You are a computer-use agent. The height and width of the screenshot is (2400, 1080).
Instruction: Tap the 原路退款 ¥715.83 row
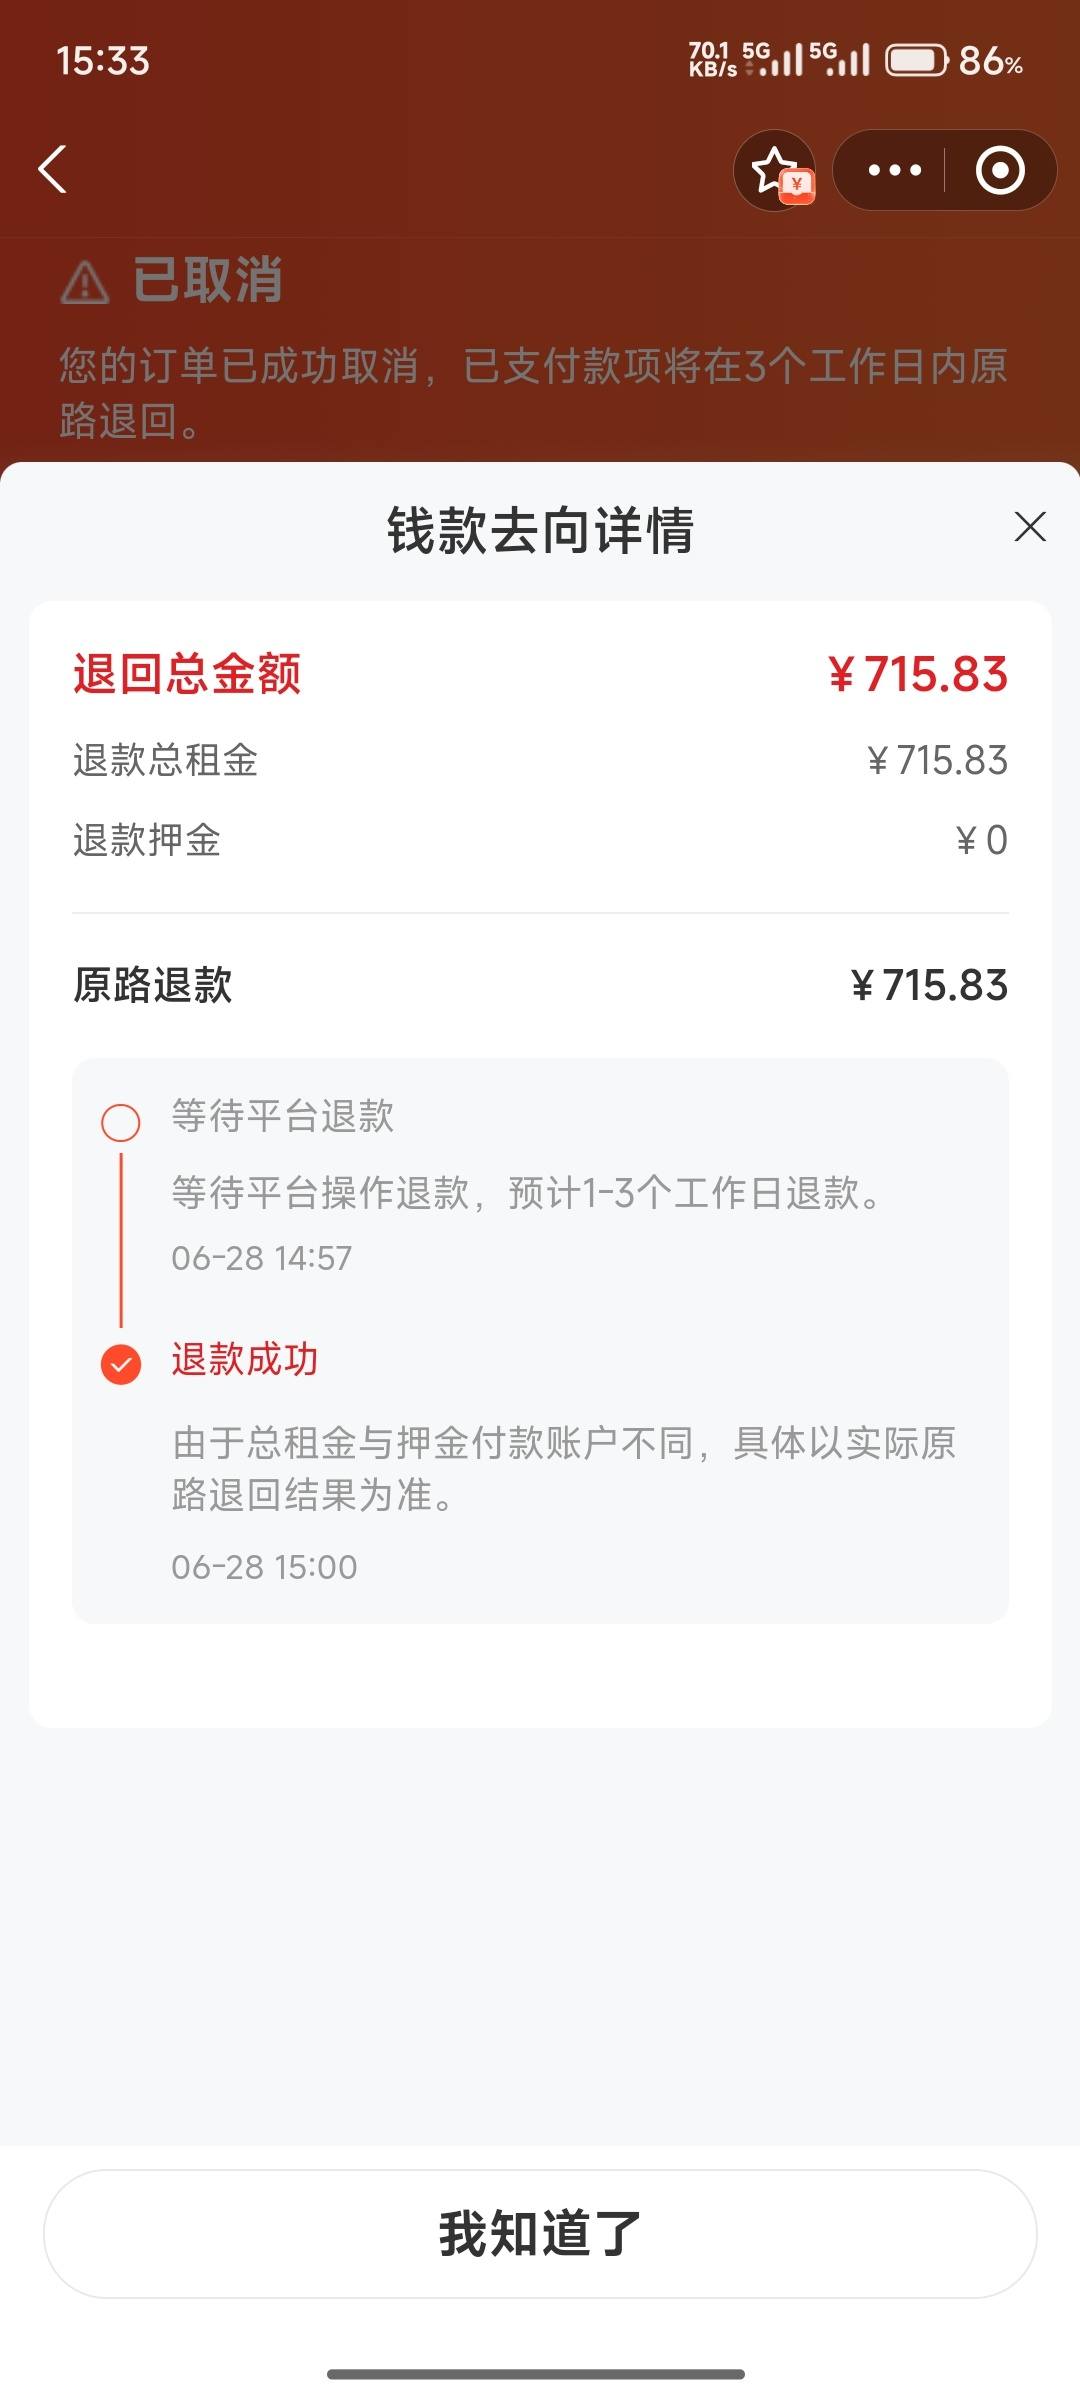[540, 985]
